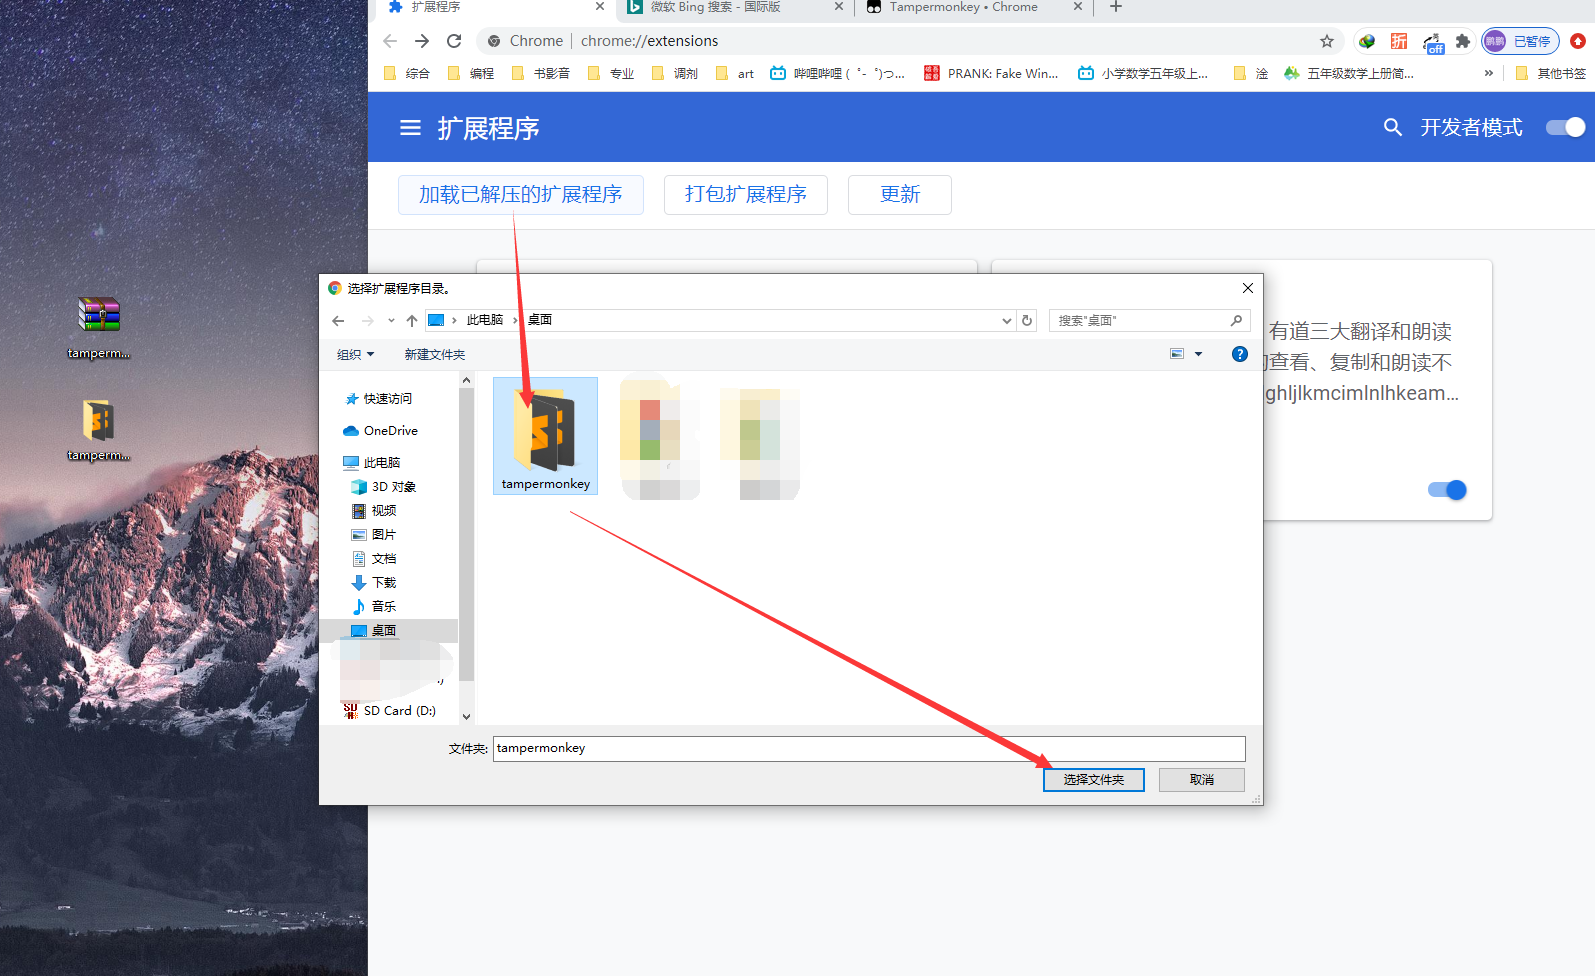This screenshot has height=976, width=1595.
Task: Click 此电脑 in the address breadcrumb
Action: point(485,320)
